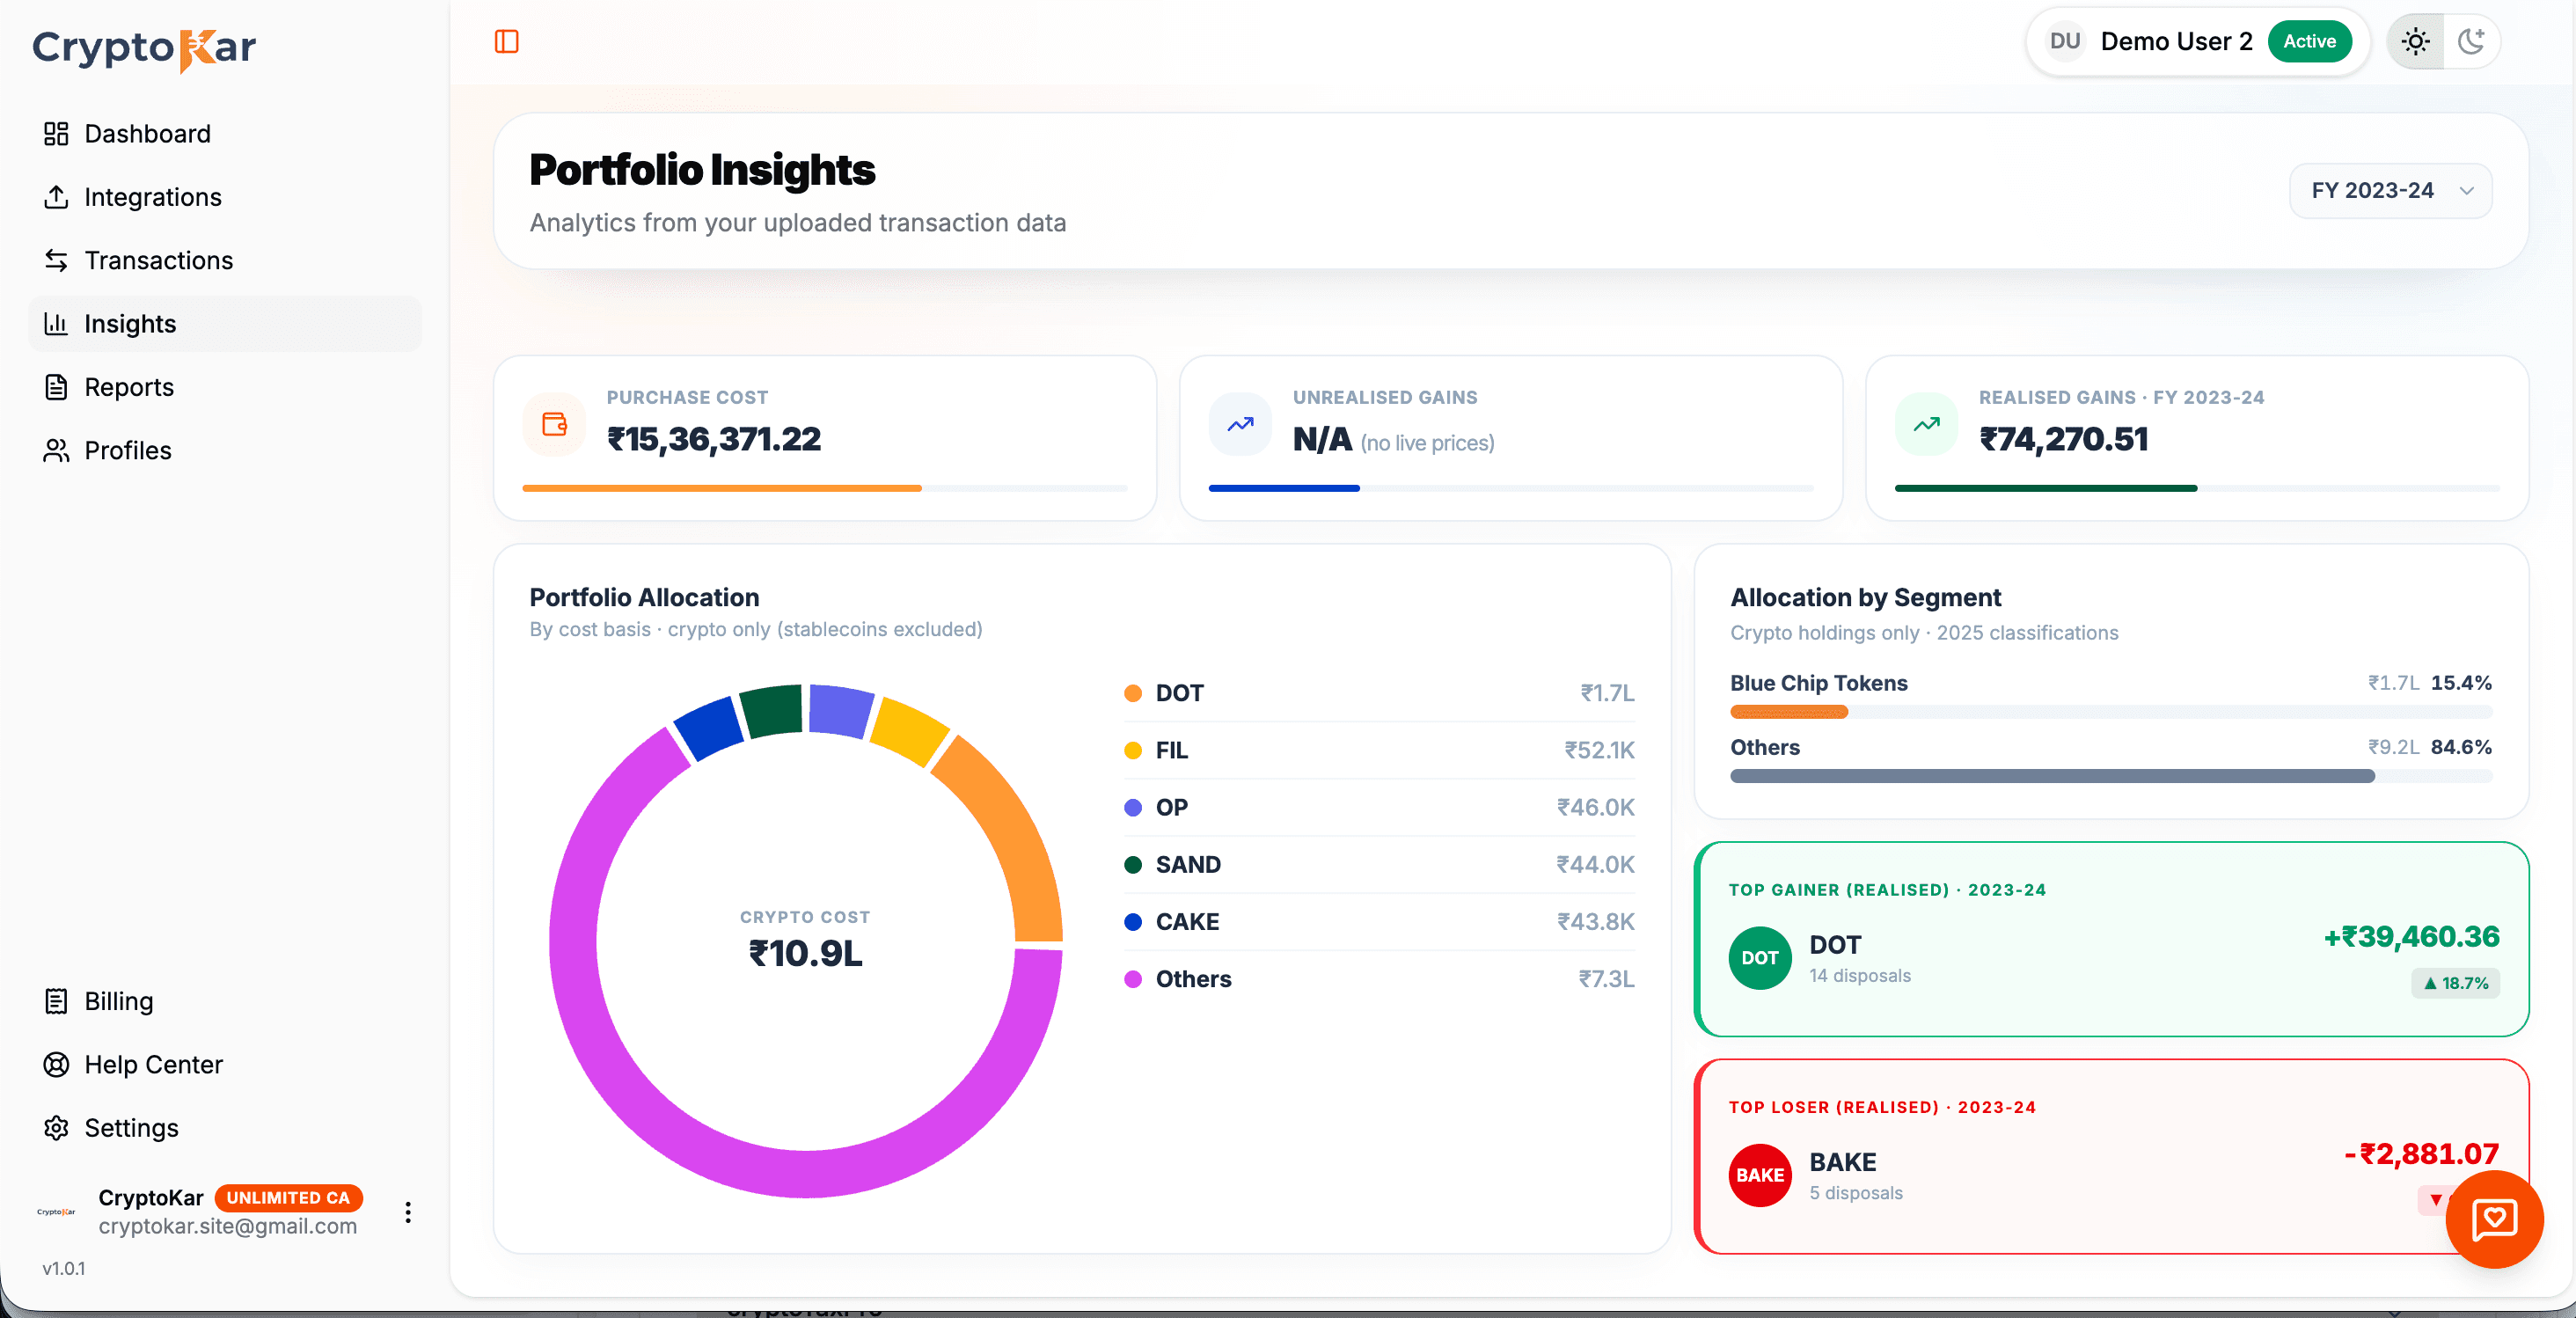Click the Unrealised Gains blue progress bar
Image resolution: width=2576 pixels, height=1318 pixels.
click(x=1284, y=488)
